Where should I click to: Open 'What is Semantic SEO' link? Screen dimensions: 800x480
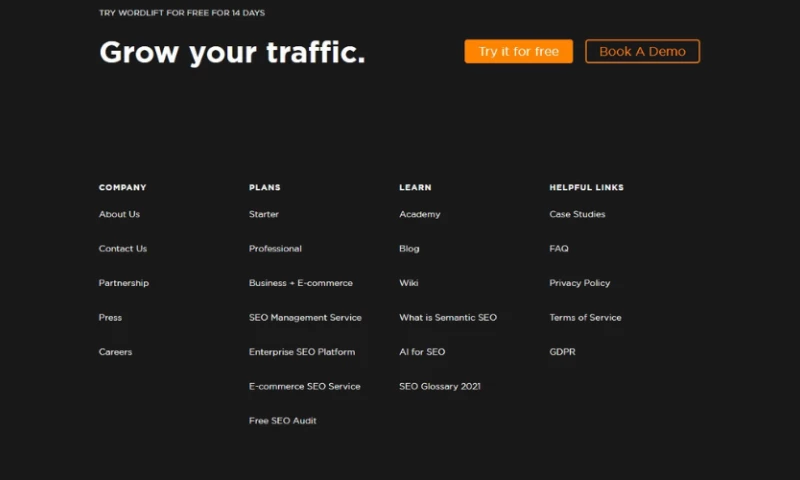(447, 318)
